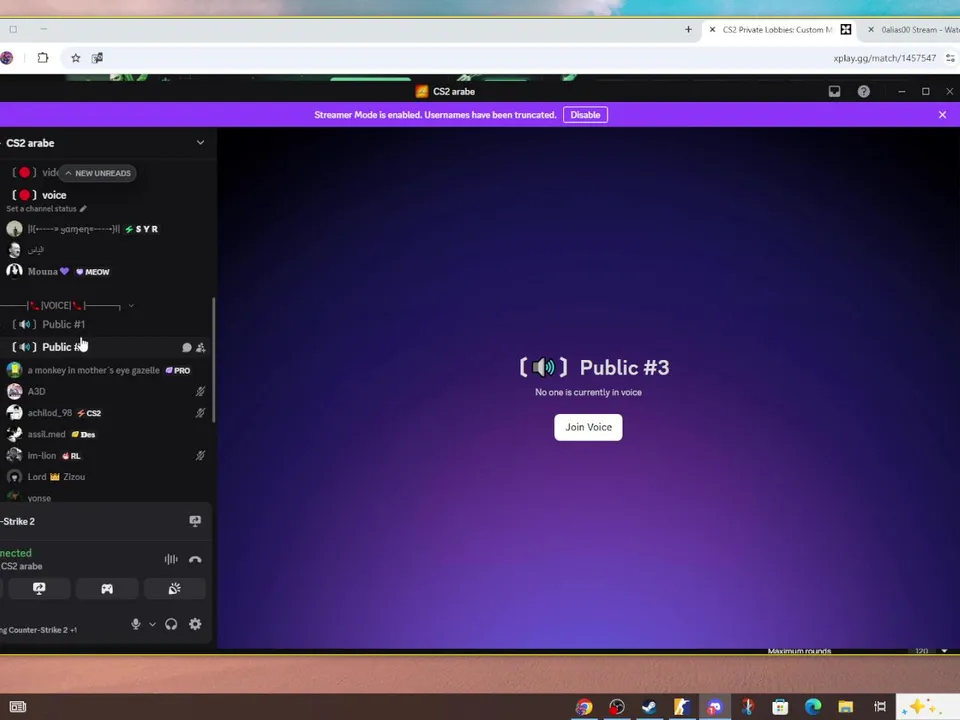Open File Explorer from the taskbar
The height and width of the screenshot is (720, 960).
(x=846, y=707)
